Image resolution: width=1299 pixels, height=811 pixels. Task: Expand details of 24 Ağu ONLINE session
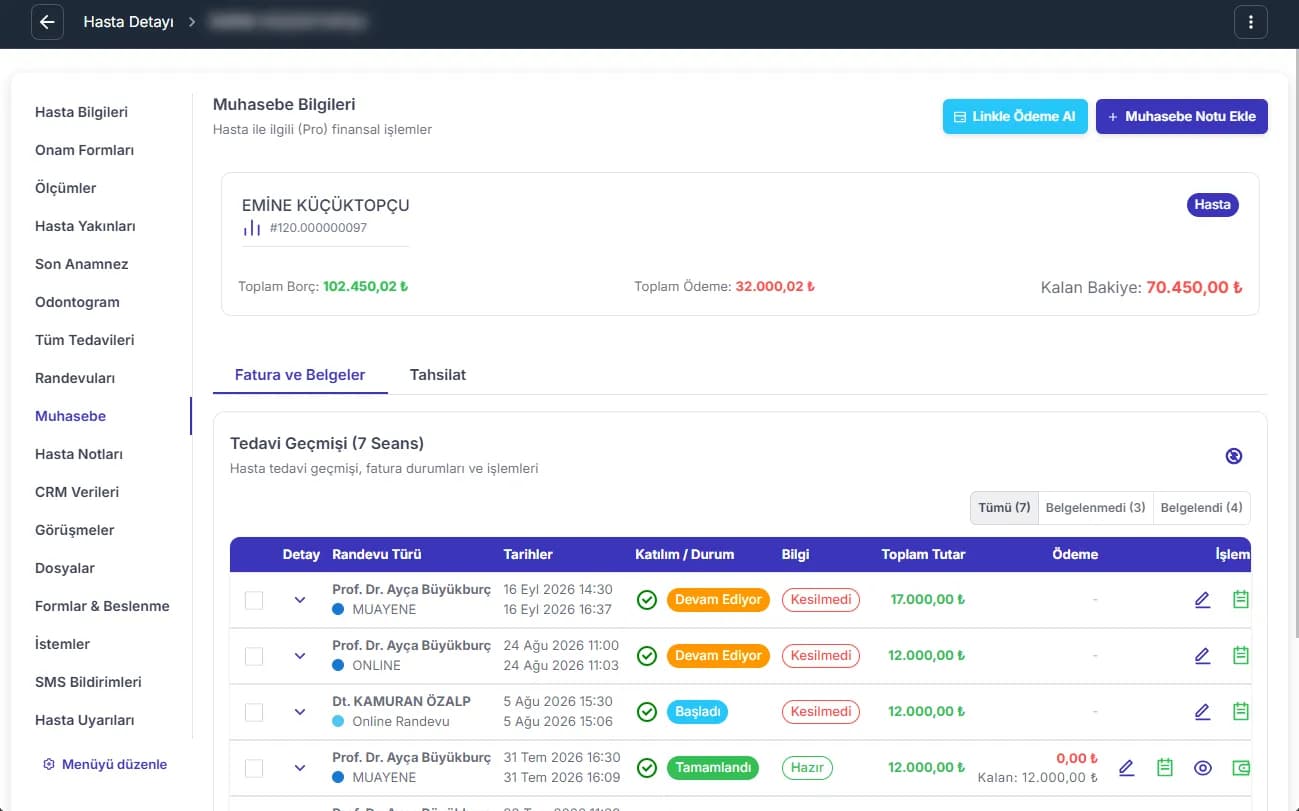pyautogui.click(x=299, y=656)
